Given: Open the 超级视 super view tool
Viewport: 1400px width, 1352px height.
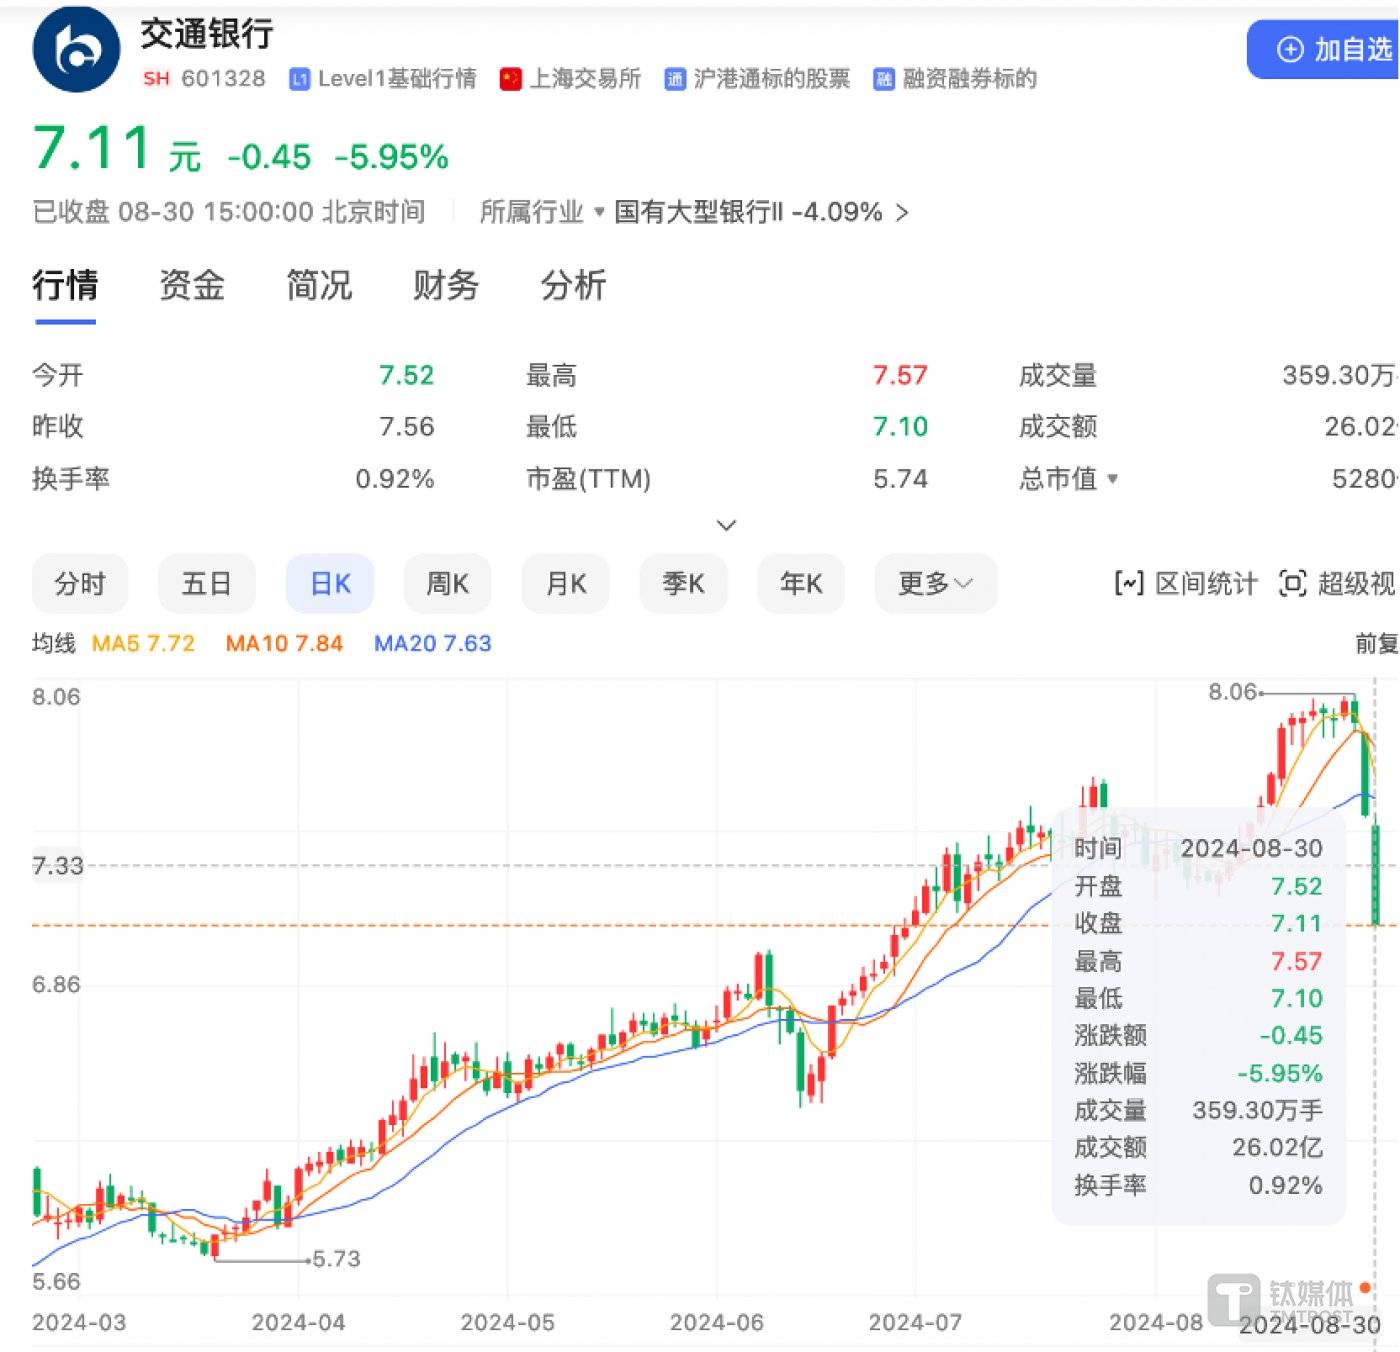Looking at the screenshot, I should pos(1330,584).
